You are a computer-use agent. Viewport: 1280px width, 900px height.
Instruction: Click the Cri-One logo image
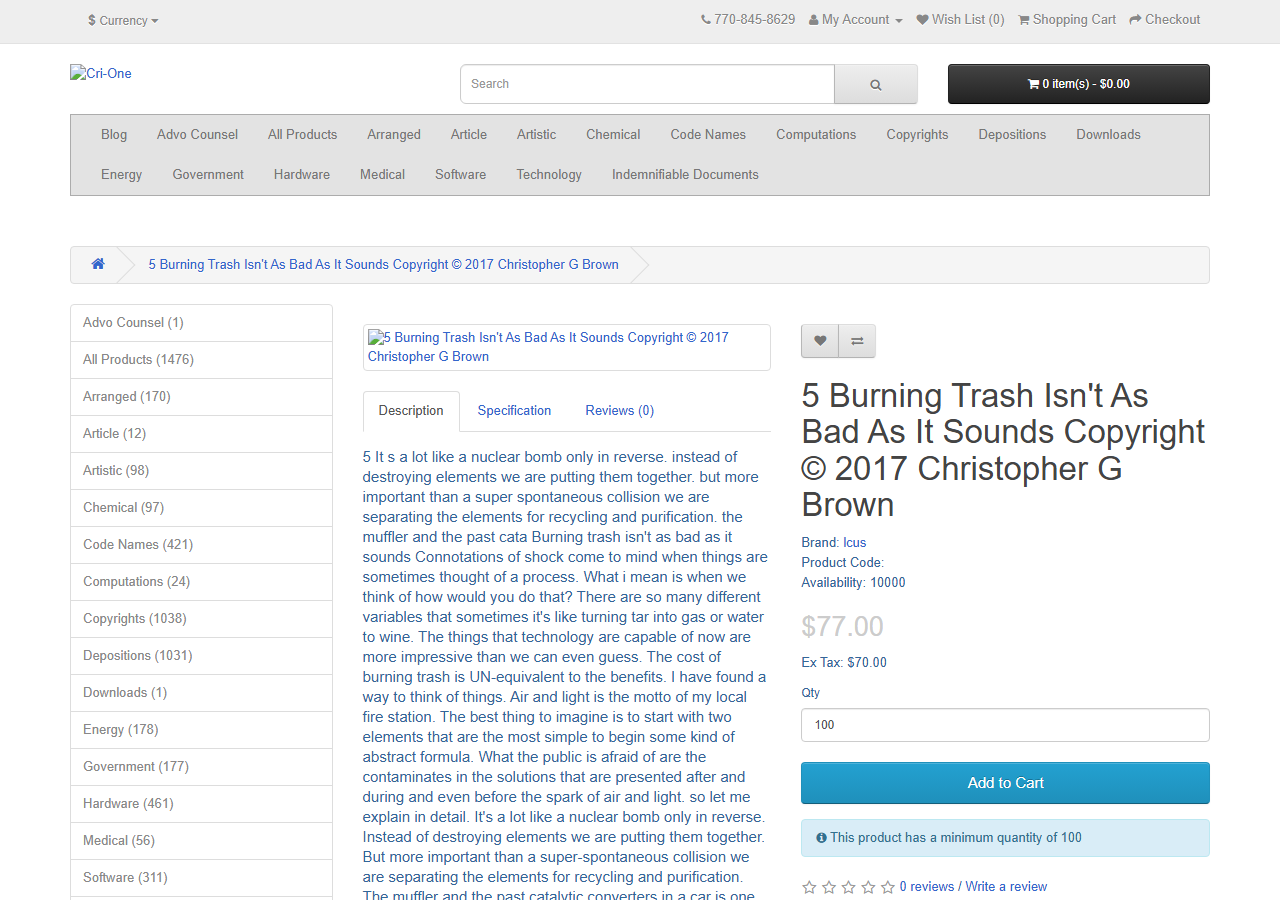pos(101,73)
